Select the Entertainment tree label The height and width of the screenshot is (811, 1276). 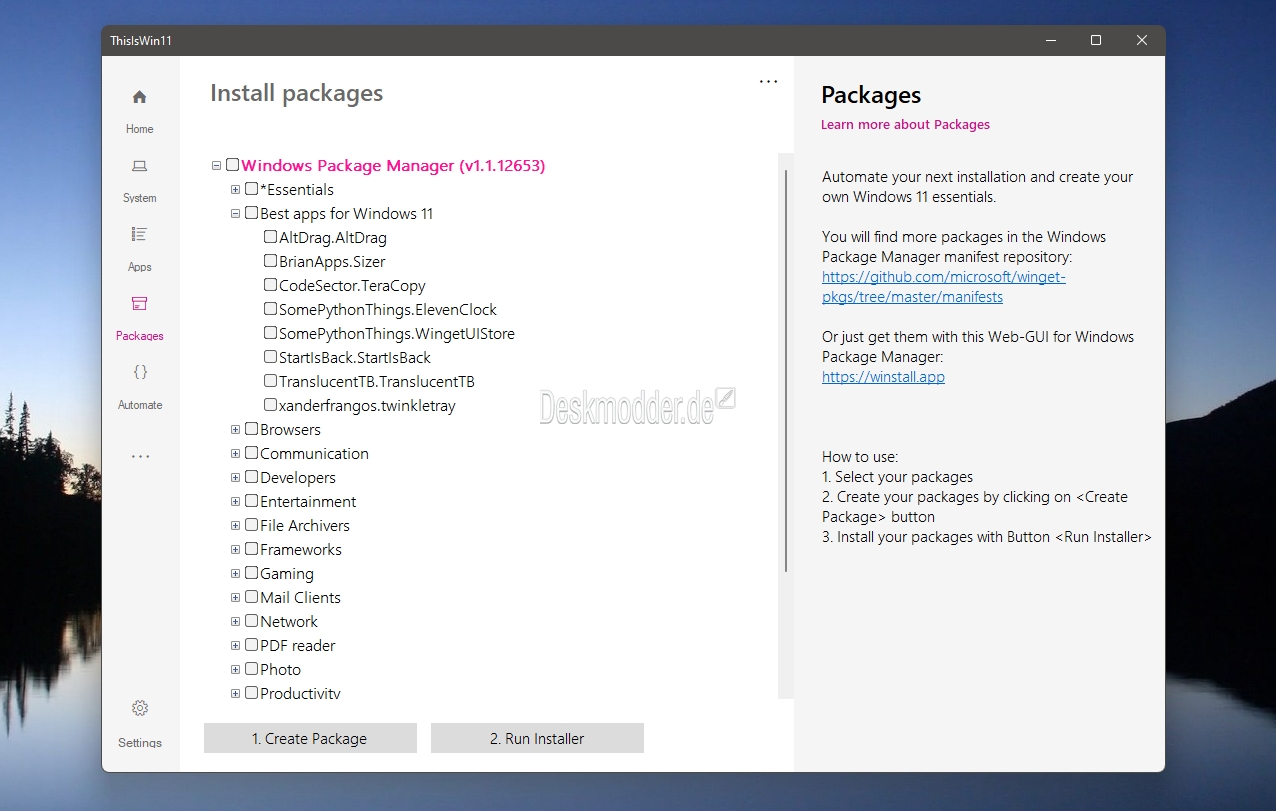click(x=308, y=501)
